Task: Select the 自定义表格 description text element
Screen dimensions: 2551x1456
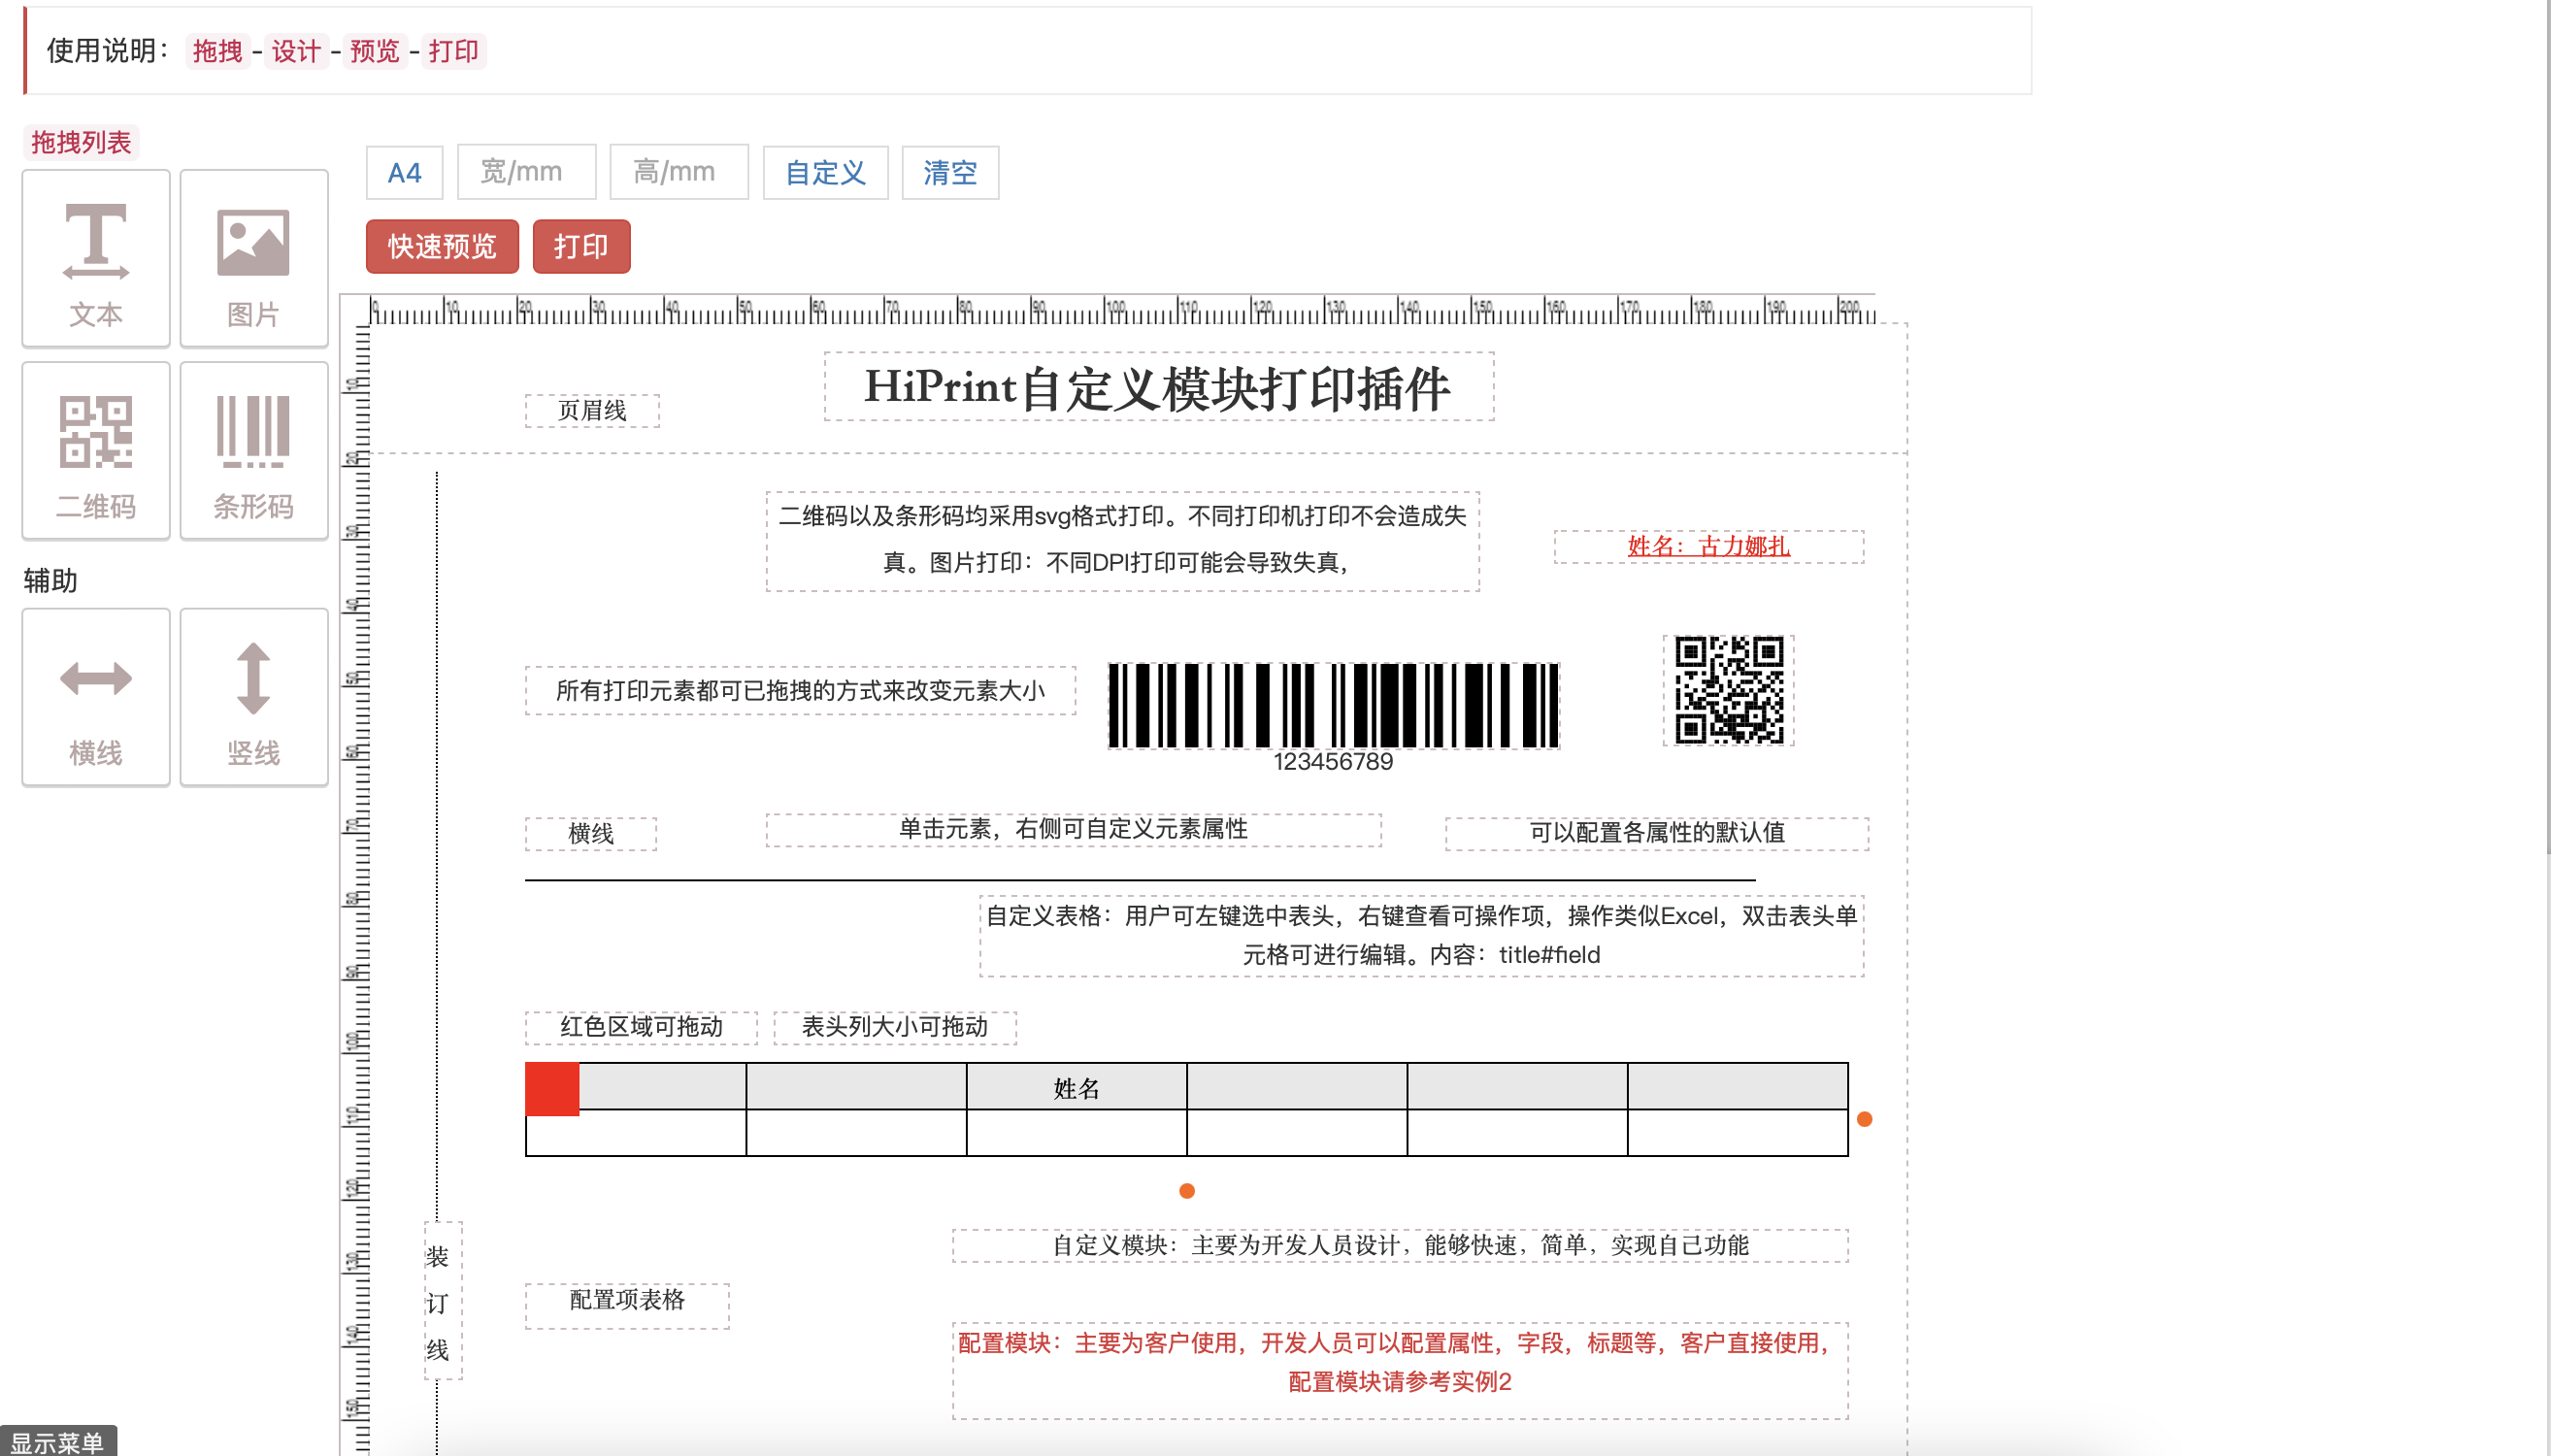Action: click(1422, 935)
